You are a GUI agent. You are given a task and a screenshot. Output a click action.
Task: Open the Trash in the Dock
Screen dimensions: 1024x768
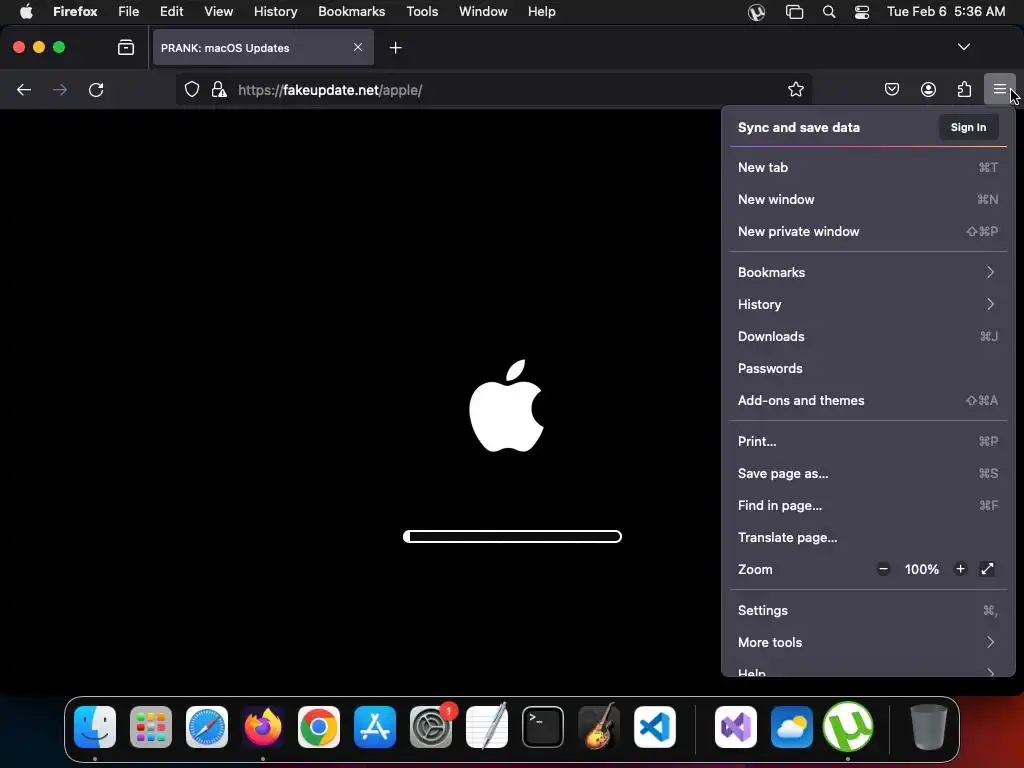[x=928, y=727]
